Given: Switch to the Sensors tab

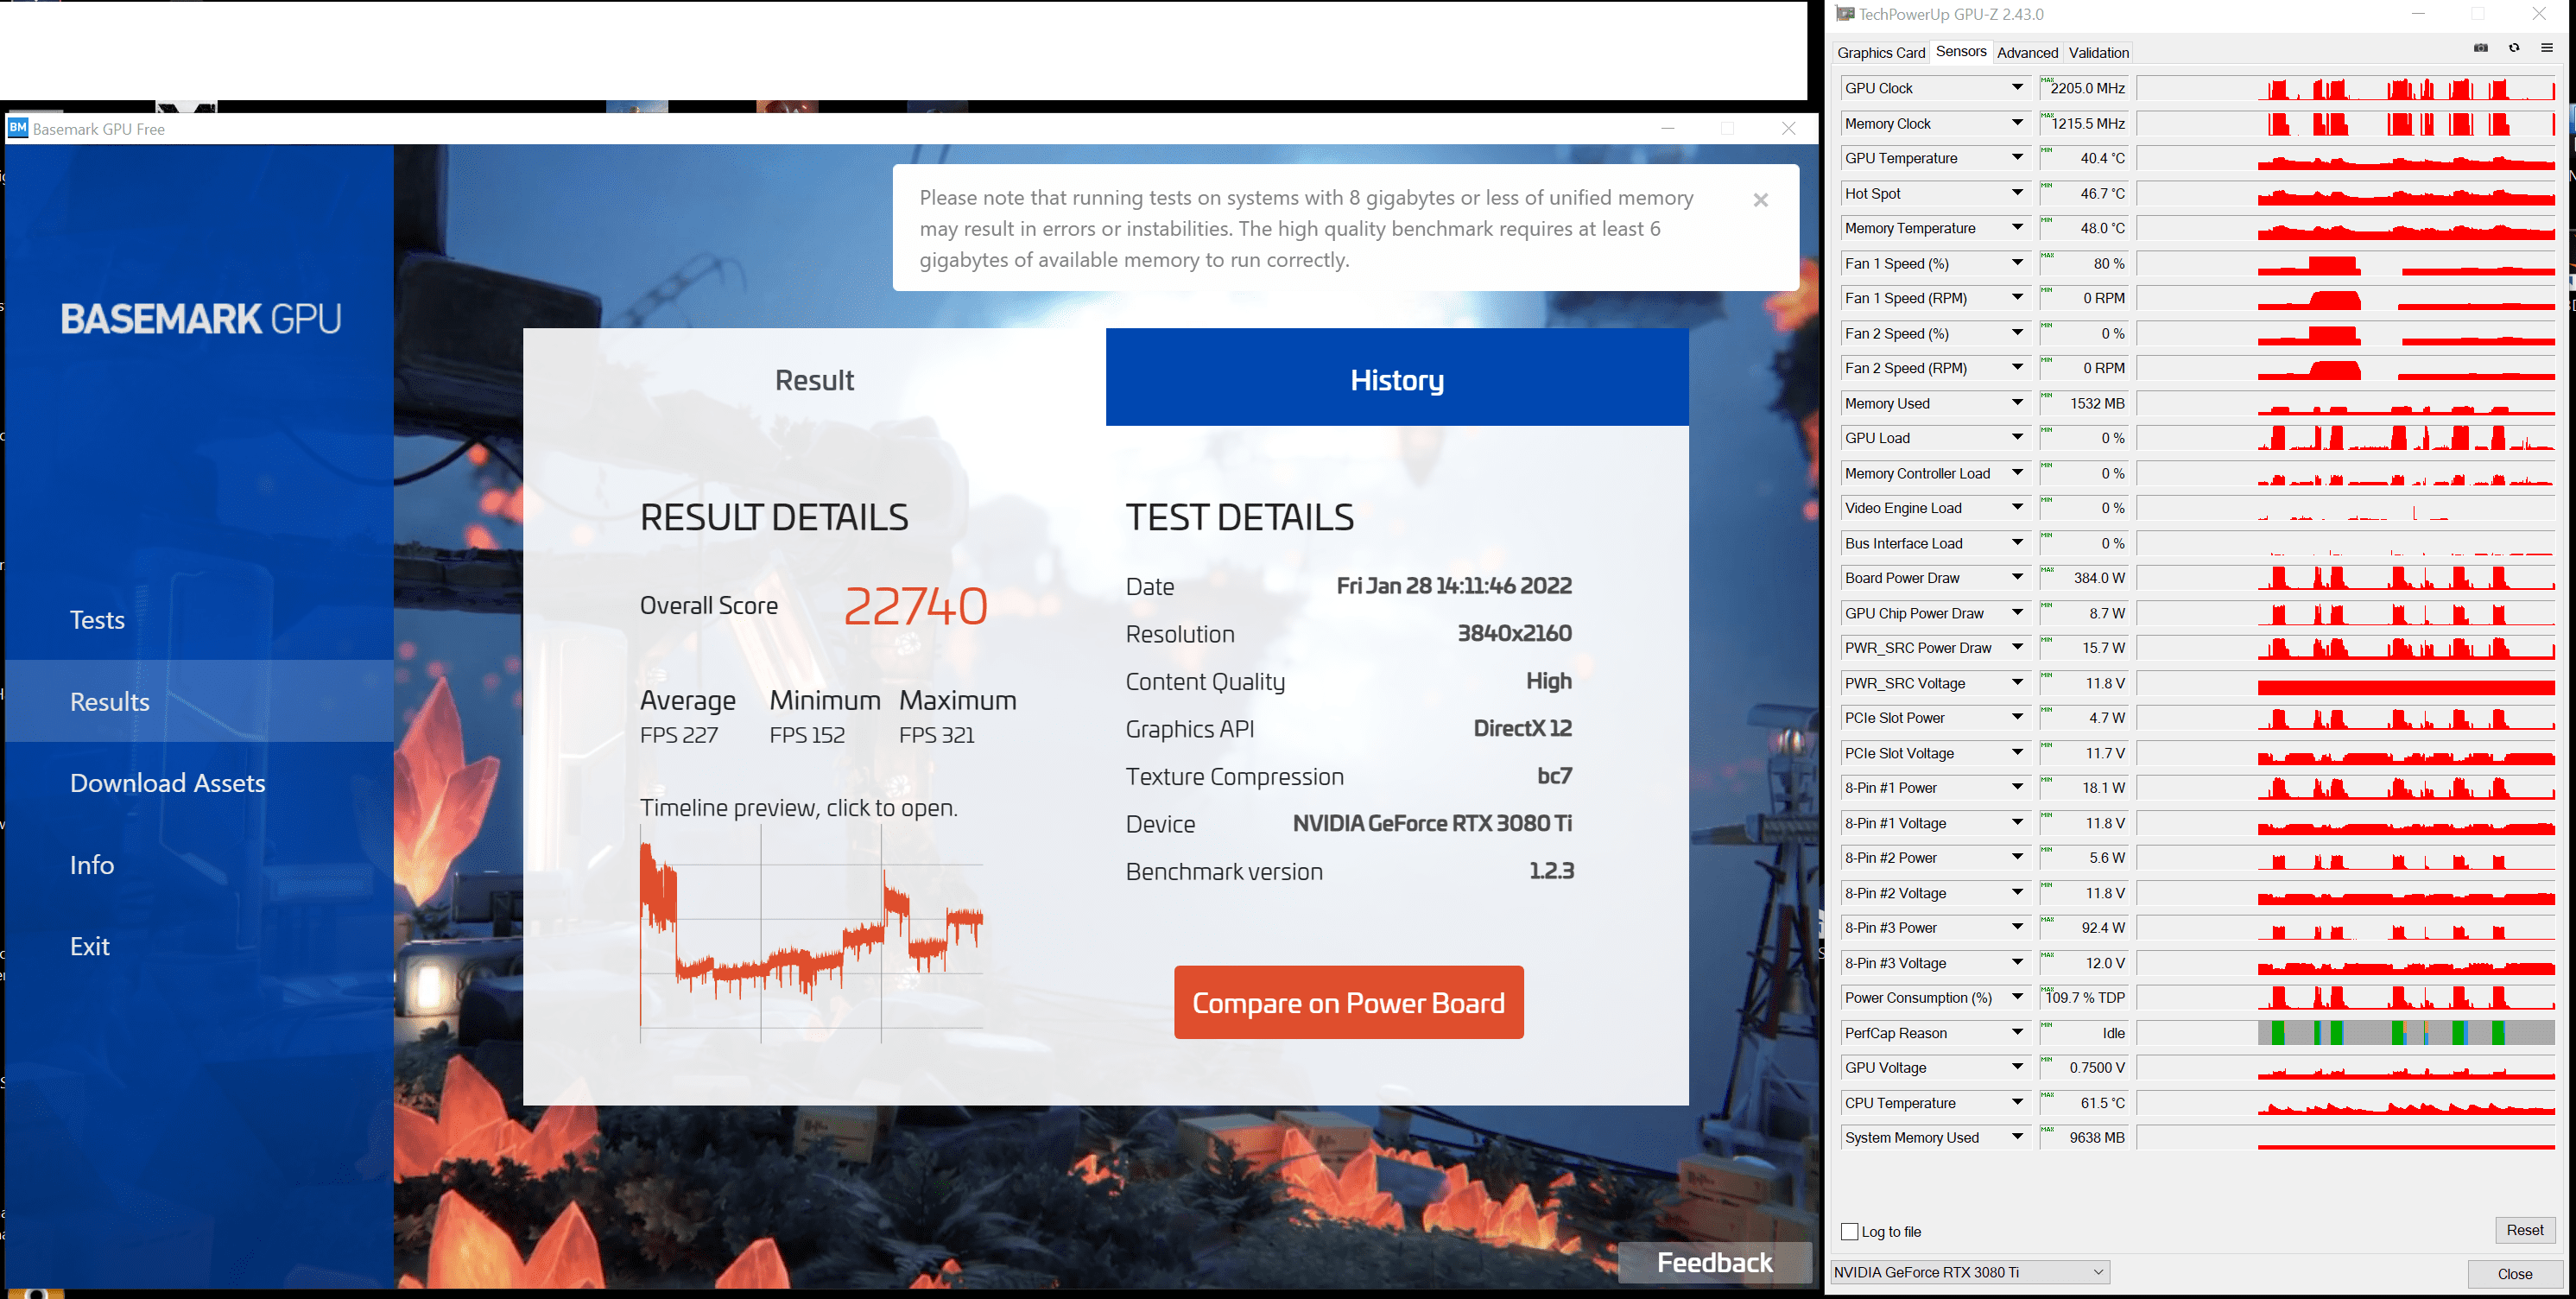Looking at the screenshot, I should tap(1960, 51).
